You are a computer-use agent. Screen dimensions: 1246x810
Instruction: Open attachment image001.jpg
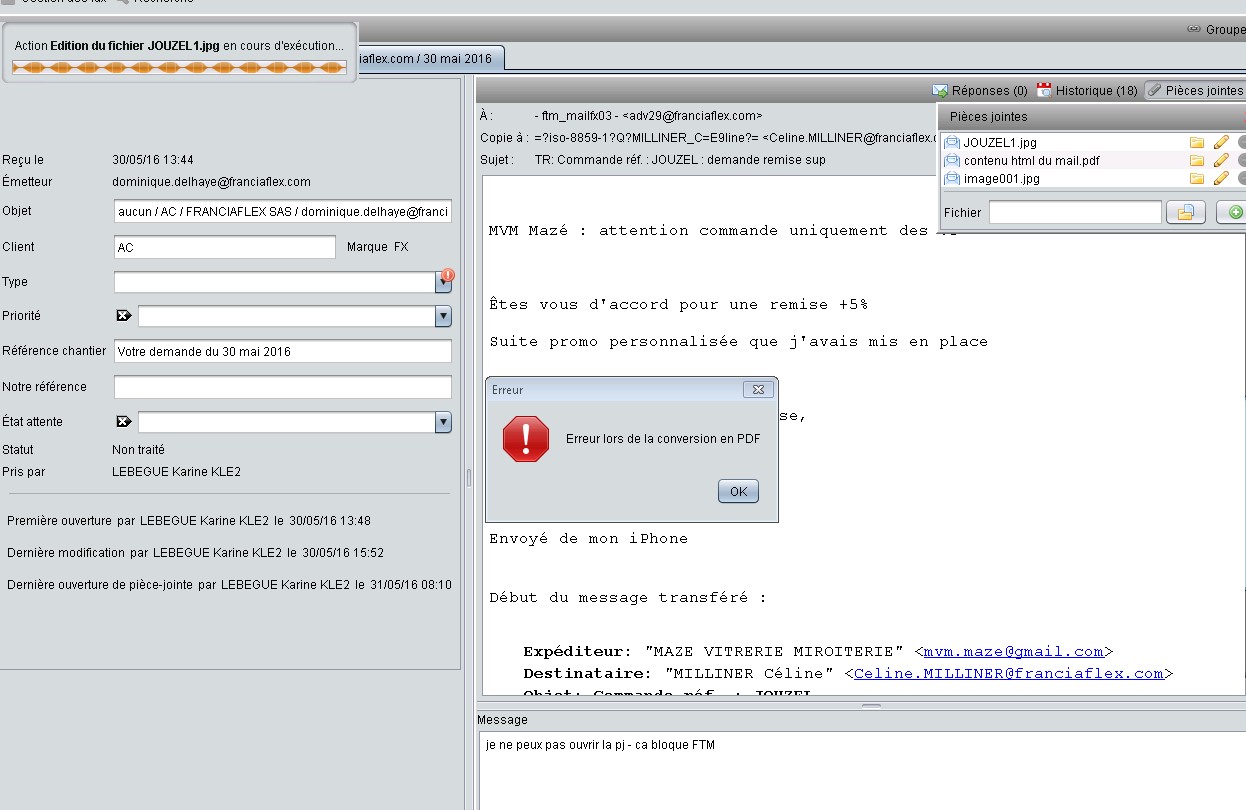point(1002,178)
